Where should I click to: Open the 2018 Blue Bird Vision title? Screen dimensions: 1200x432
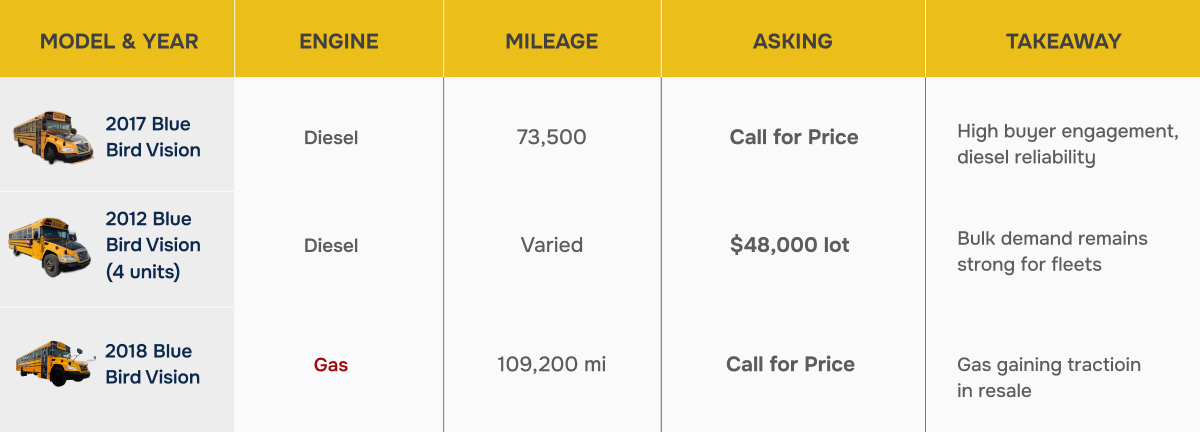click(153, 364)
